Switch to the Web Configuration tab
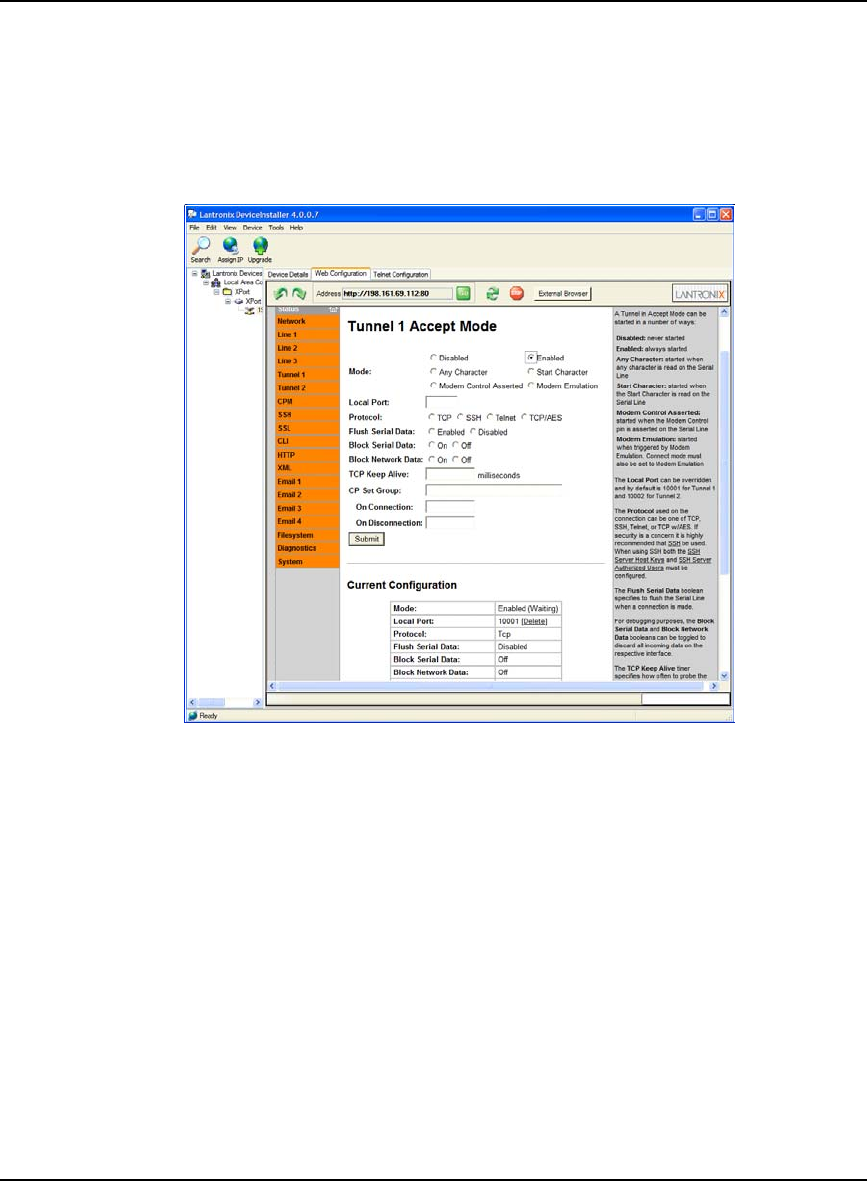 pos(340,273)
